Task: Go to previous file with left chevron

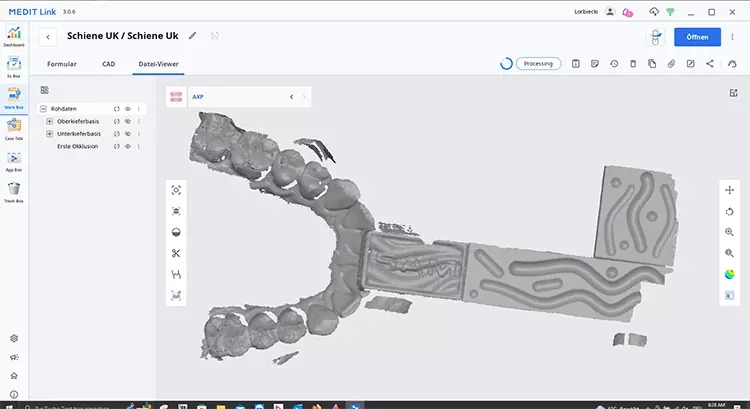Action: (x=291, y=97)
